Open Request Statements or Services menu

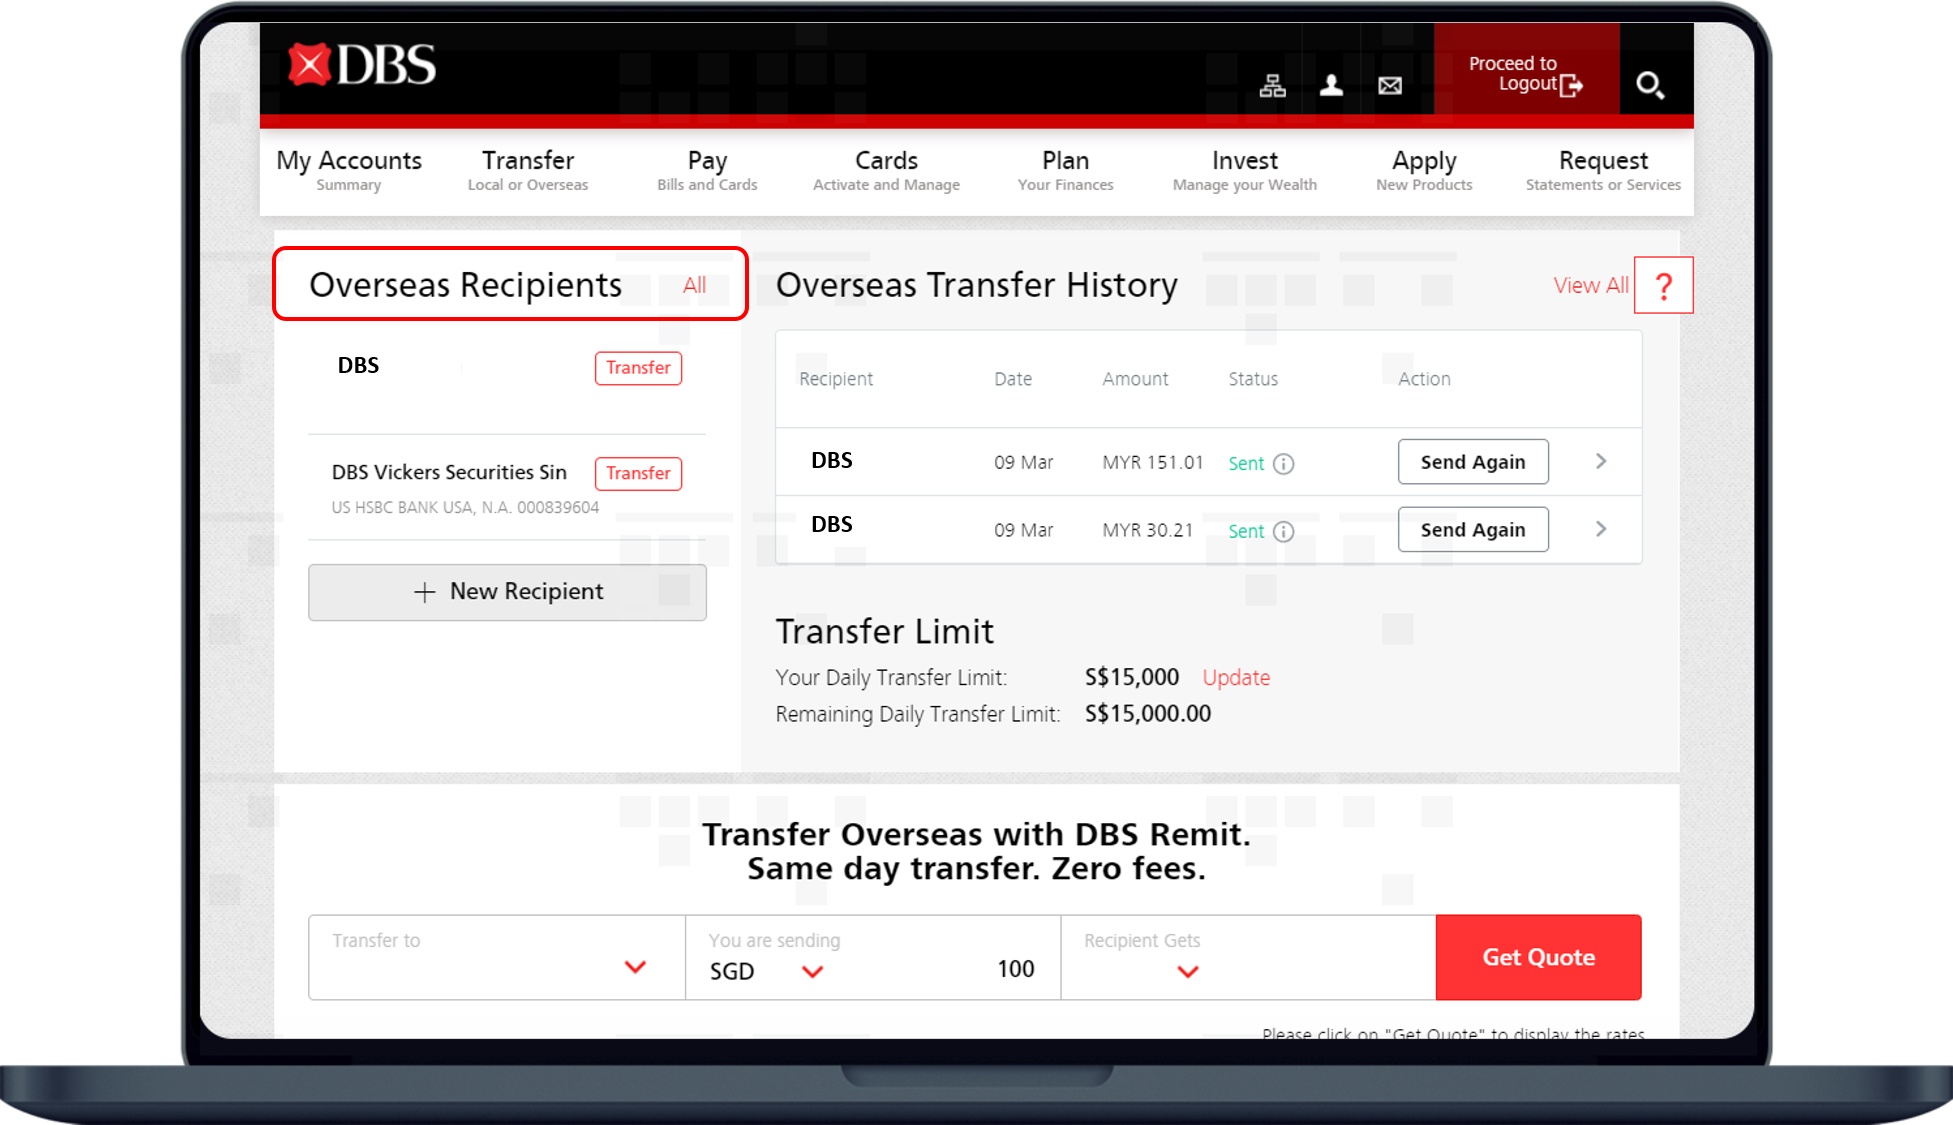point(1603,170)
